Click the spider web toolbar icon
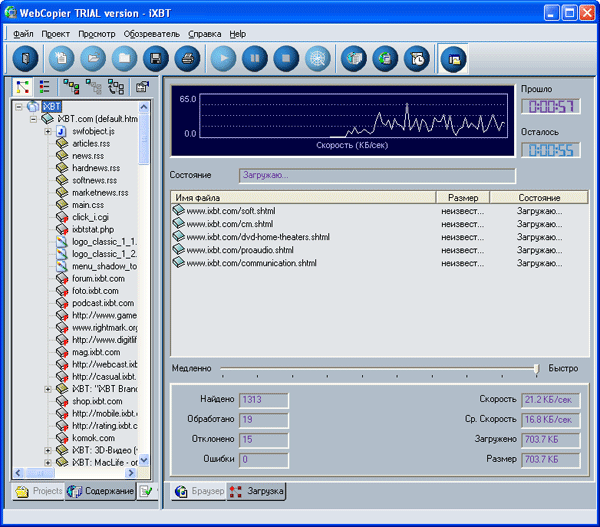The width and height of the screenshot is (600, 527). [319, 58]
